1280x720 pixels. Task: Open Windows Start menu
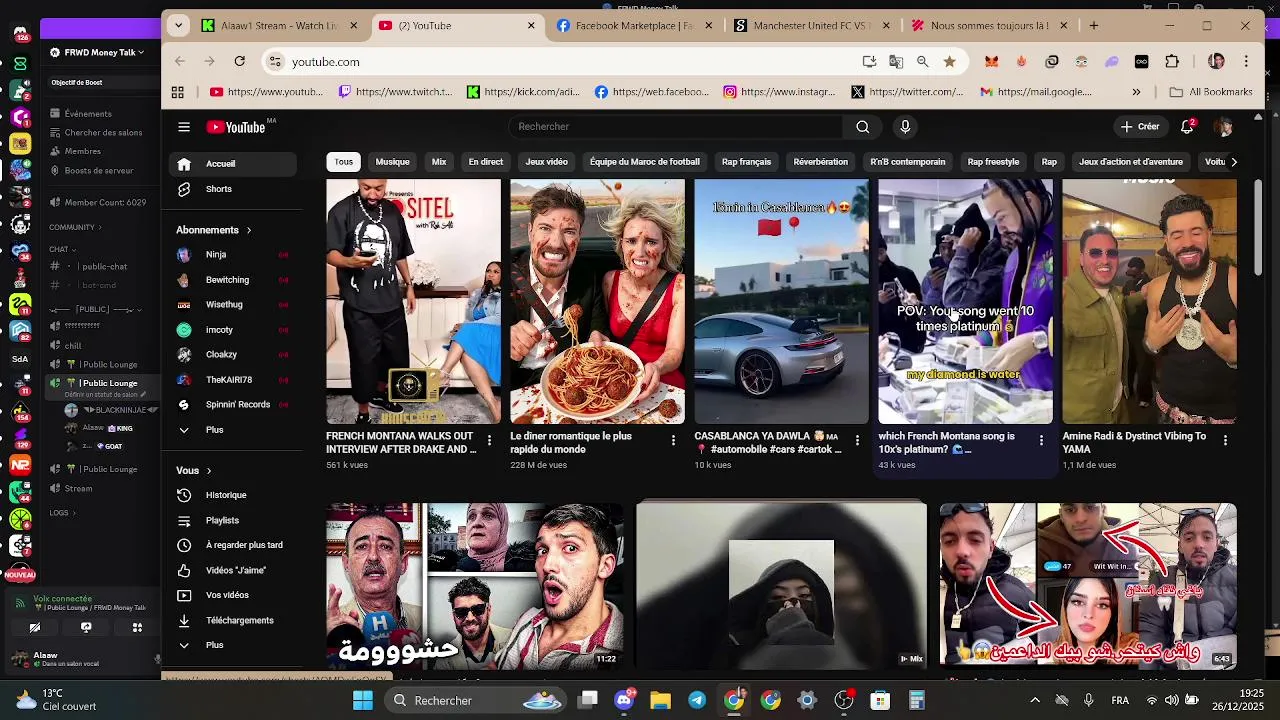click(363, 700)
